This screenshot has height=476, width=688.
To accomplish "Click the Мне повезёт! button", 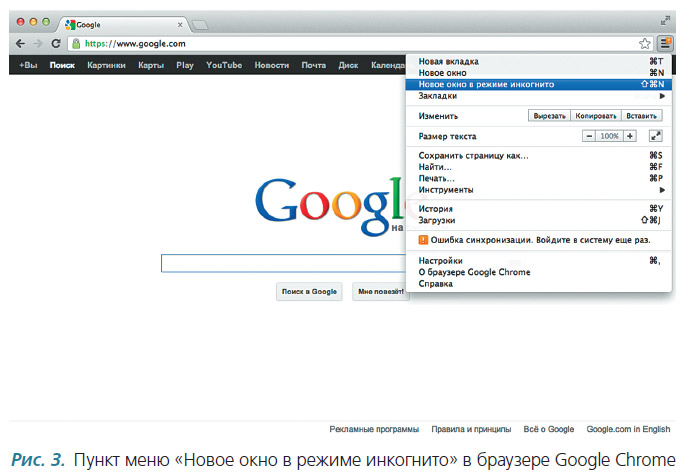I will (x=381, y=291).
